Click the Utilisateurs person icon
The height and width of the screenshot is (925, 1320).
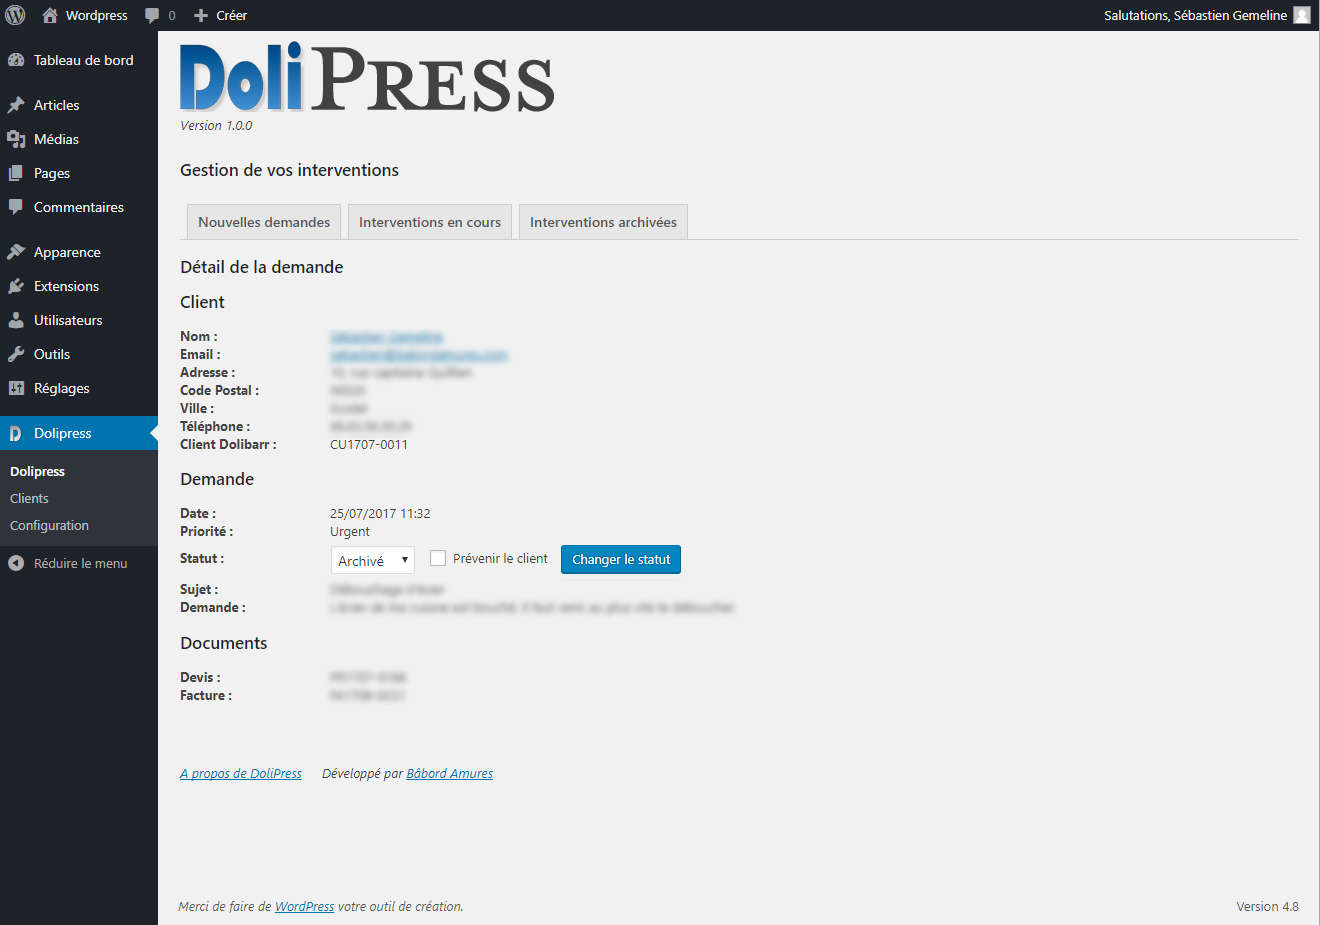(16, 320)
